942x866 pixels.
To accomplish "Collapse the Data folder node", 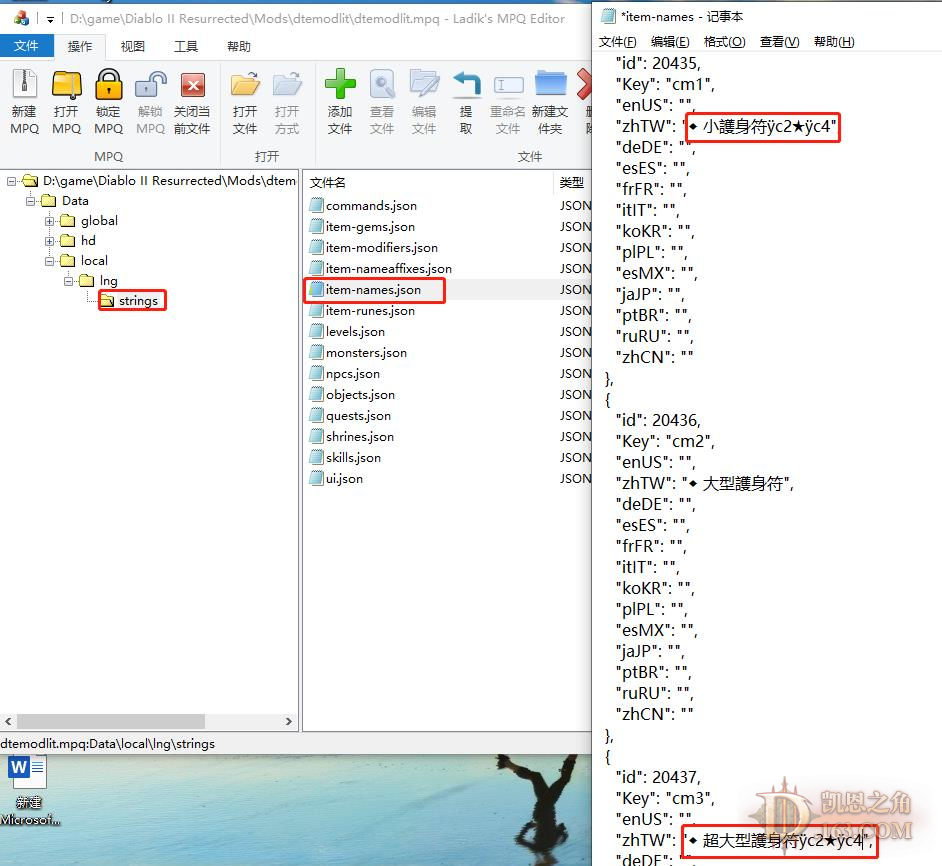I will point(31,201).
